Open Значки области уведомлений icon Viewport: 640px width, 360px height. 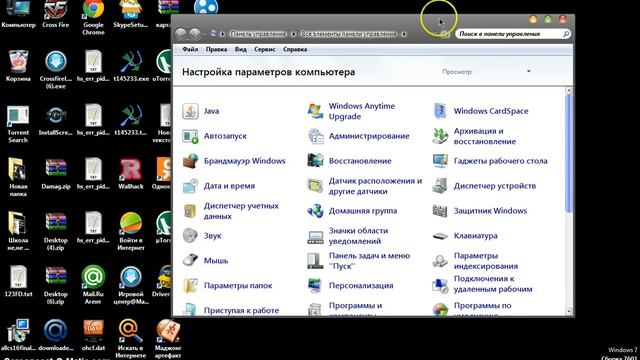pos(315,236)
